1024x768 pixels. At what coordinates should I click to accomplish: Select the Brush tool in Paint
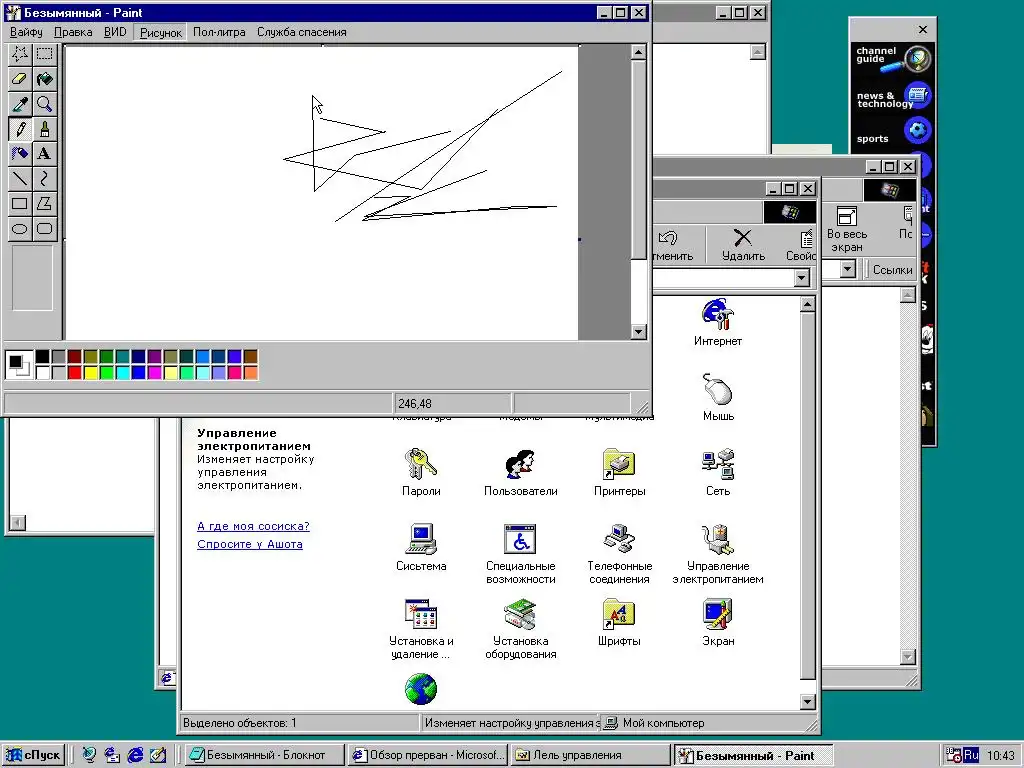click(44, 129)
